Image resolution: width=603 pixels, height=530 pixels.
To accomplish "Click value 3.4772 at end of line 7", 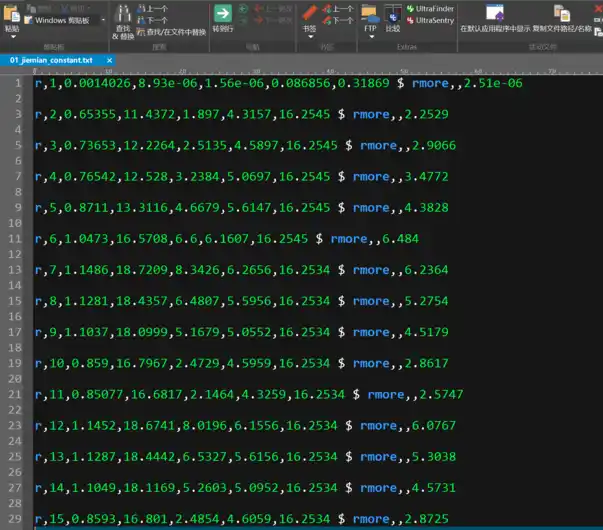I will (426, 177).
